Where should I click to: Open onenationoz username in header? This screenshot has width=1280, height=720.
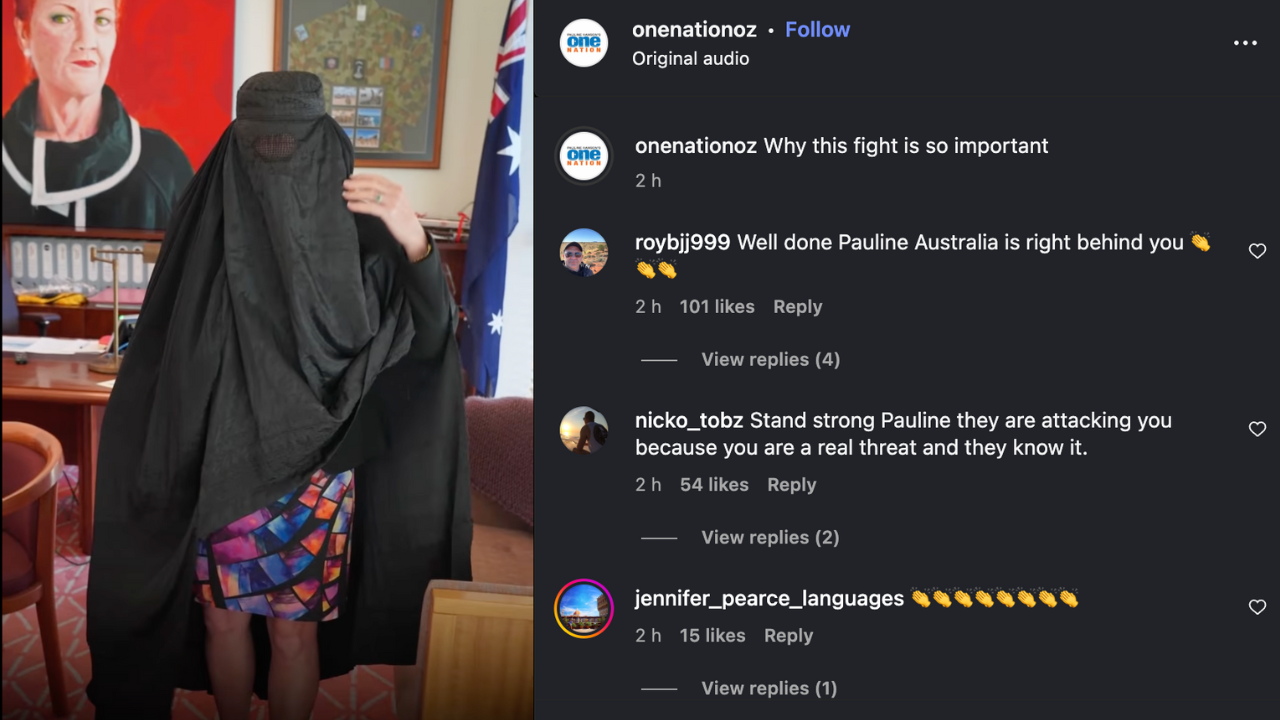tap(694, 29)
